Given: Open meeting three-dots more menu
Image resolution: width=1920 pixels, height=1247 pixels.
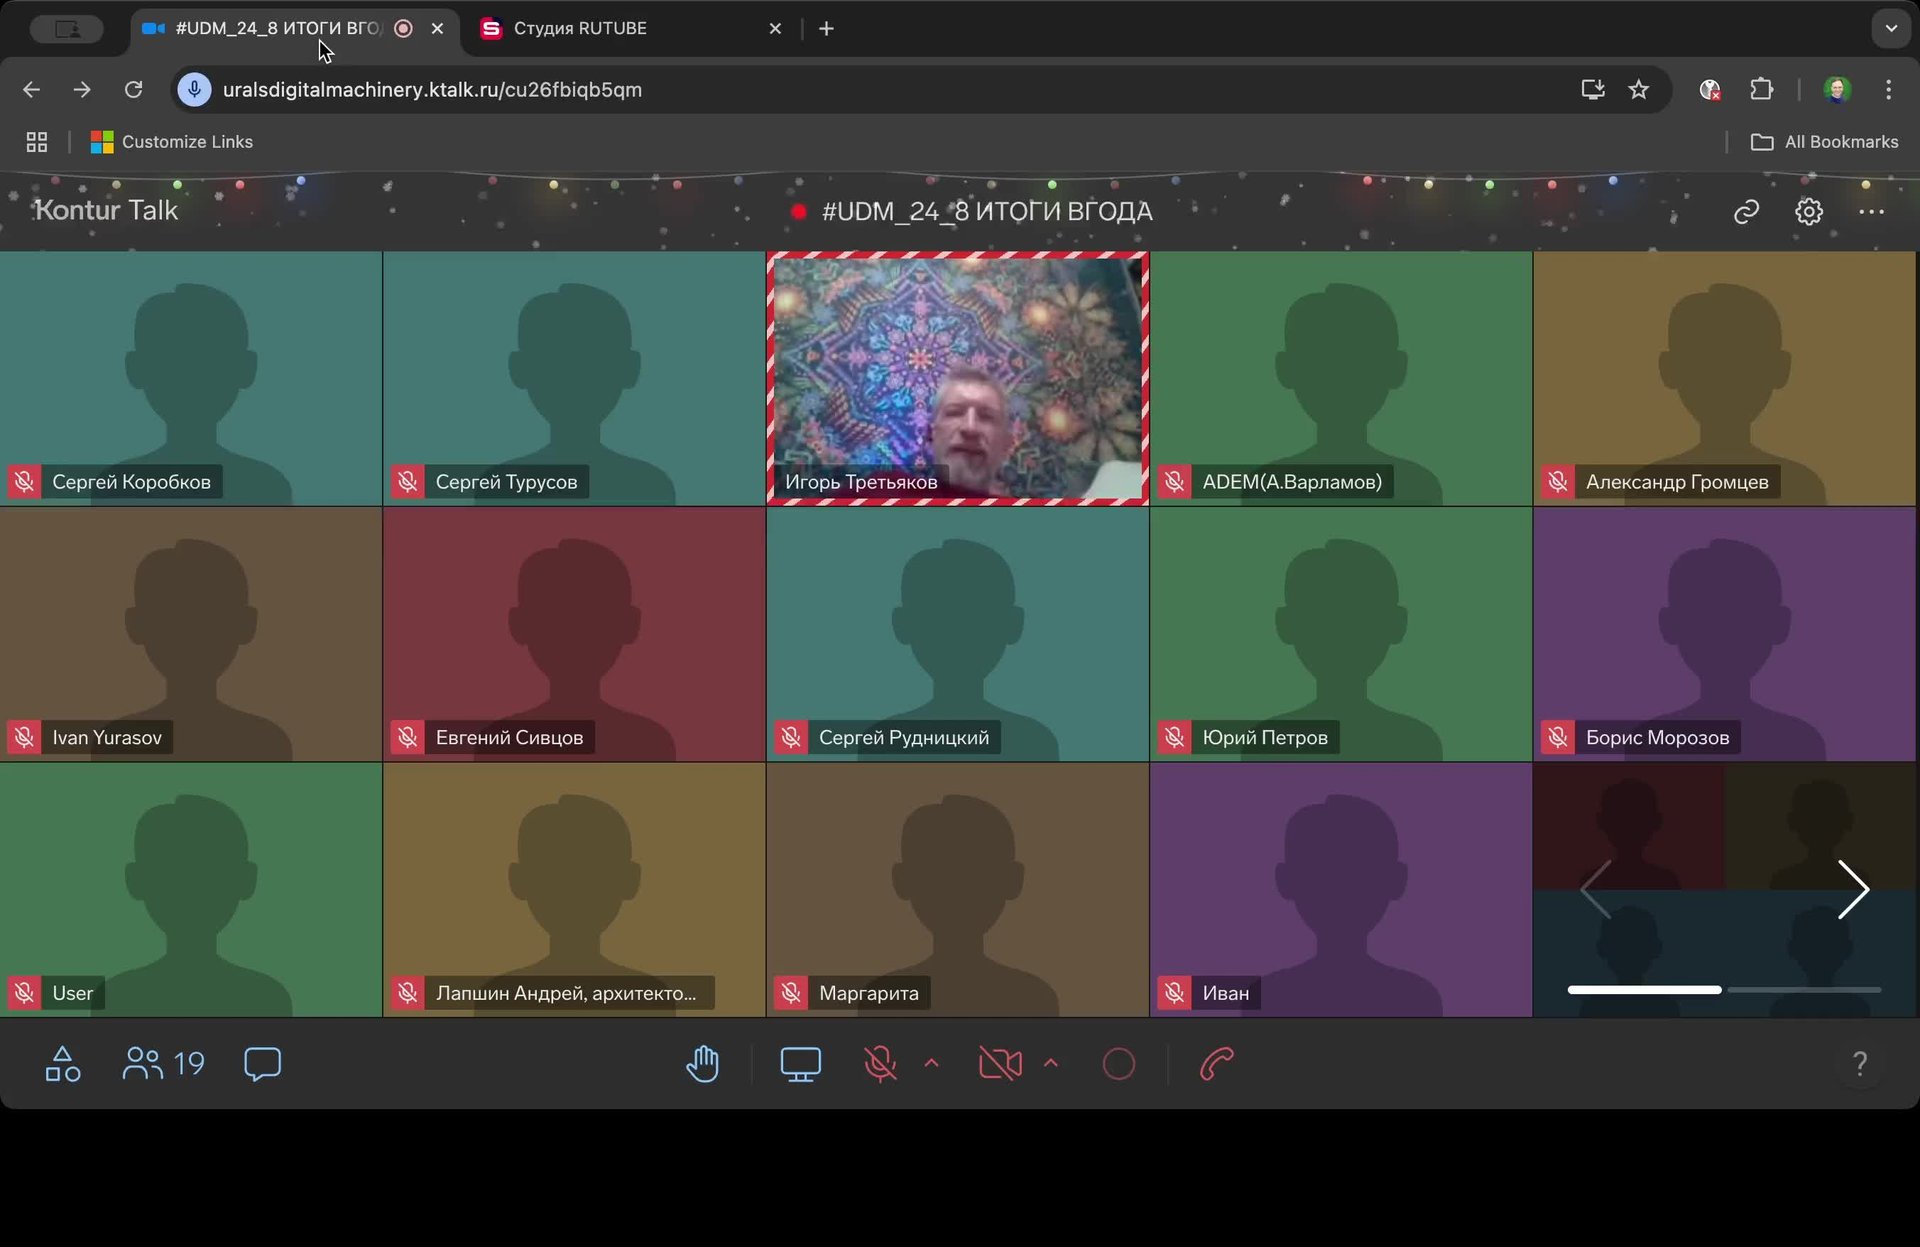Looking at the screenshot, I should point(1871,212).
